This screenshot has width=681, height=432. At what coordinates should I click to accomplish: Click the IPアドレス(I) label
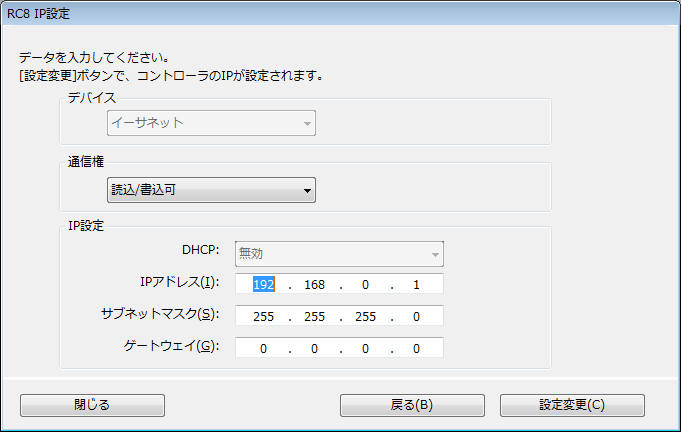click(x=180, y=285)
